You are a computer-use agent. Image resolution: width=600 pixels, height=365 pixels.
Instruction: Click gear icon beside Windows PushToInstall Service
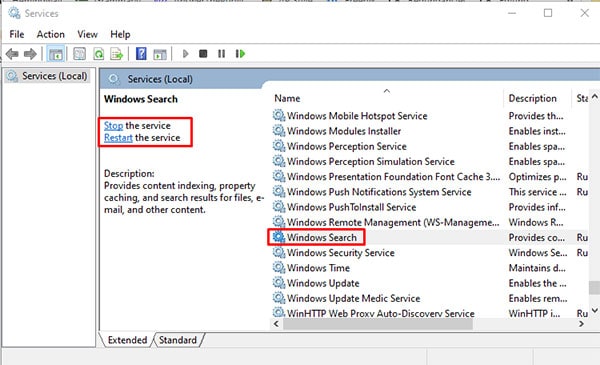[x=279, y=207]
